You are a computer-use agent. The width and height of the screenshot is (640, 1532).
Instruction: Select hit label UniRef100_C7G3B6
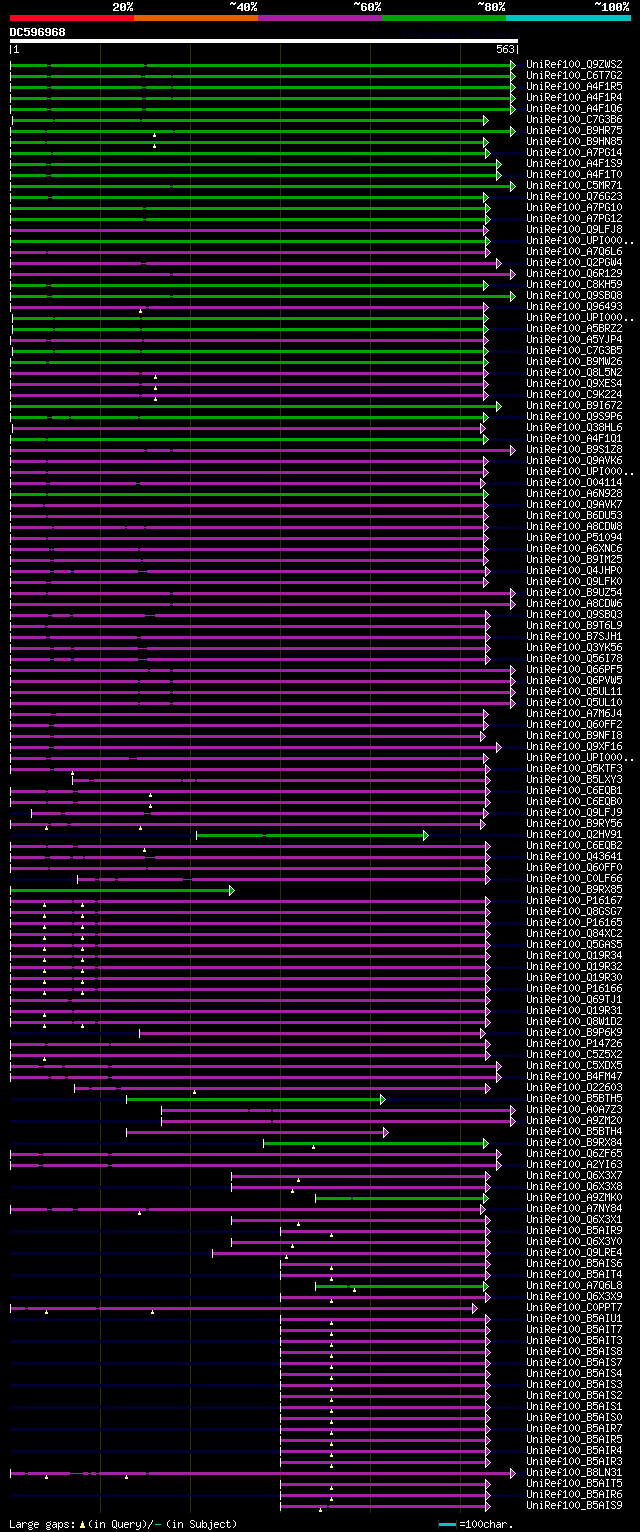(574, 119)
